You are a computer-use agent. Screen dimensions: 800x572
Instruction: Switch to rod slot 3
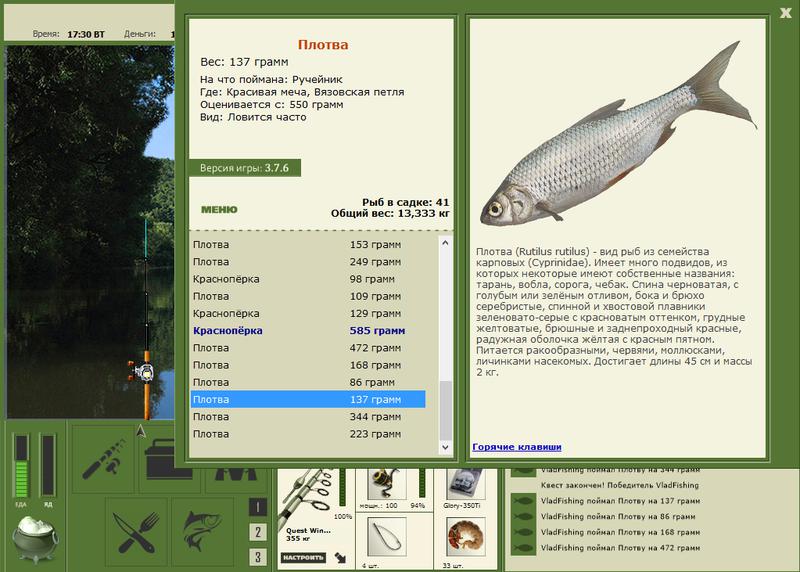click(258, 557)
